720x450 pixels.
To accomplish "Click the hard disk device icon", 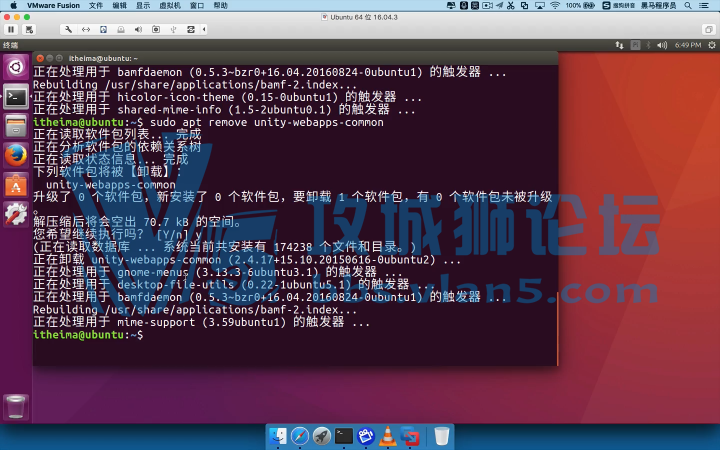I will pyautogui.click(x=103, y=29).
